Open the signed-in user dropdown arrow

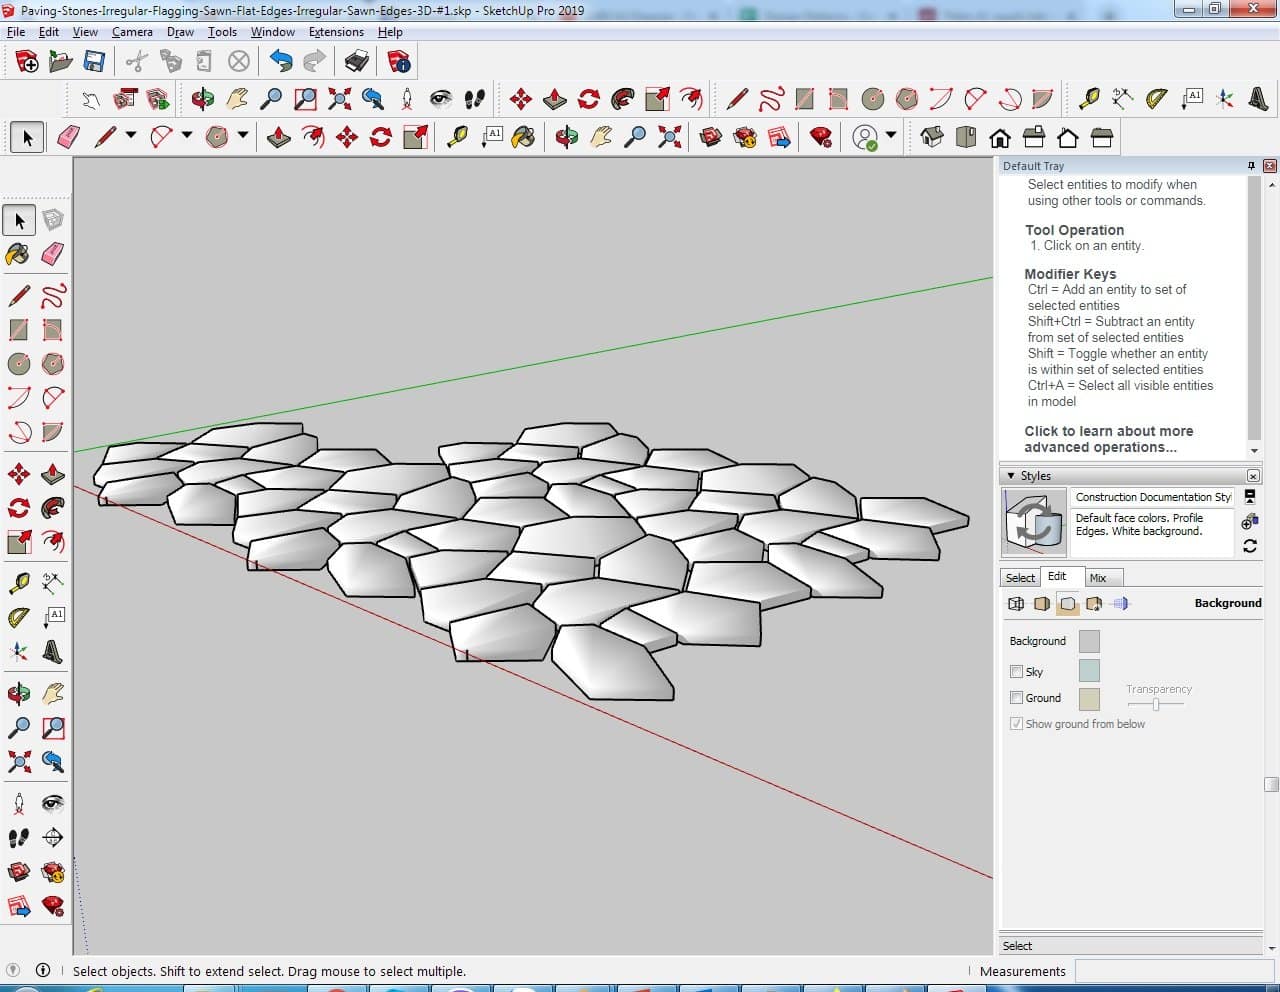[890, 136]
